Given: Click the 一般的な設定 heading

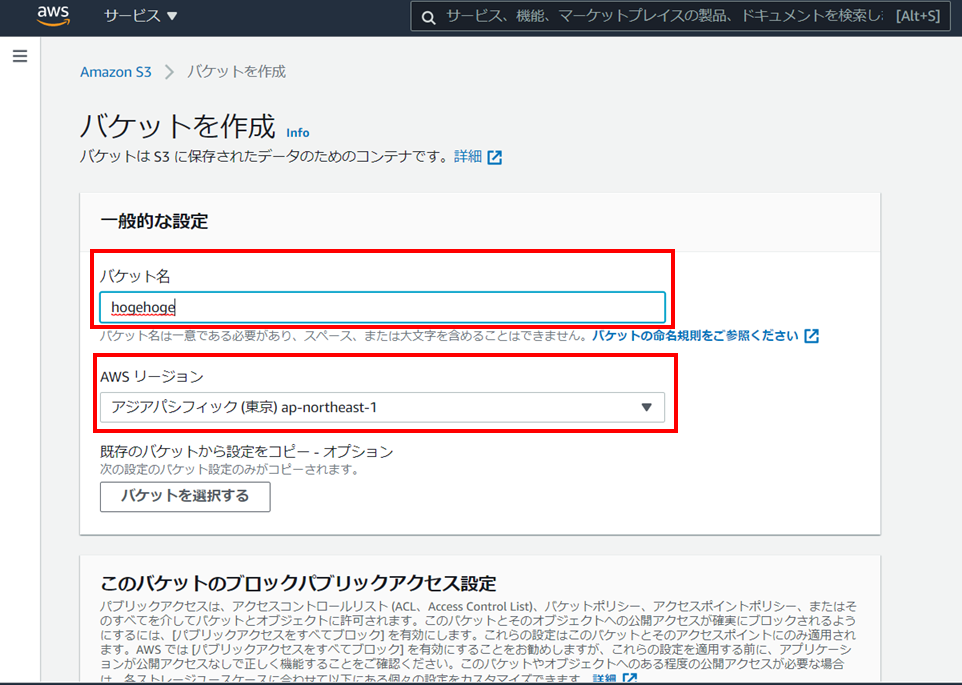Looking at the screenshot, I should 154,221.
